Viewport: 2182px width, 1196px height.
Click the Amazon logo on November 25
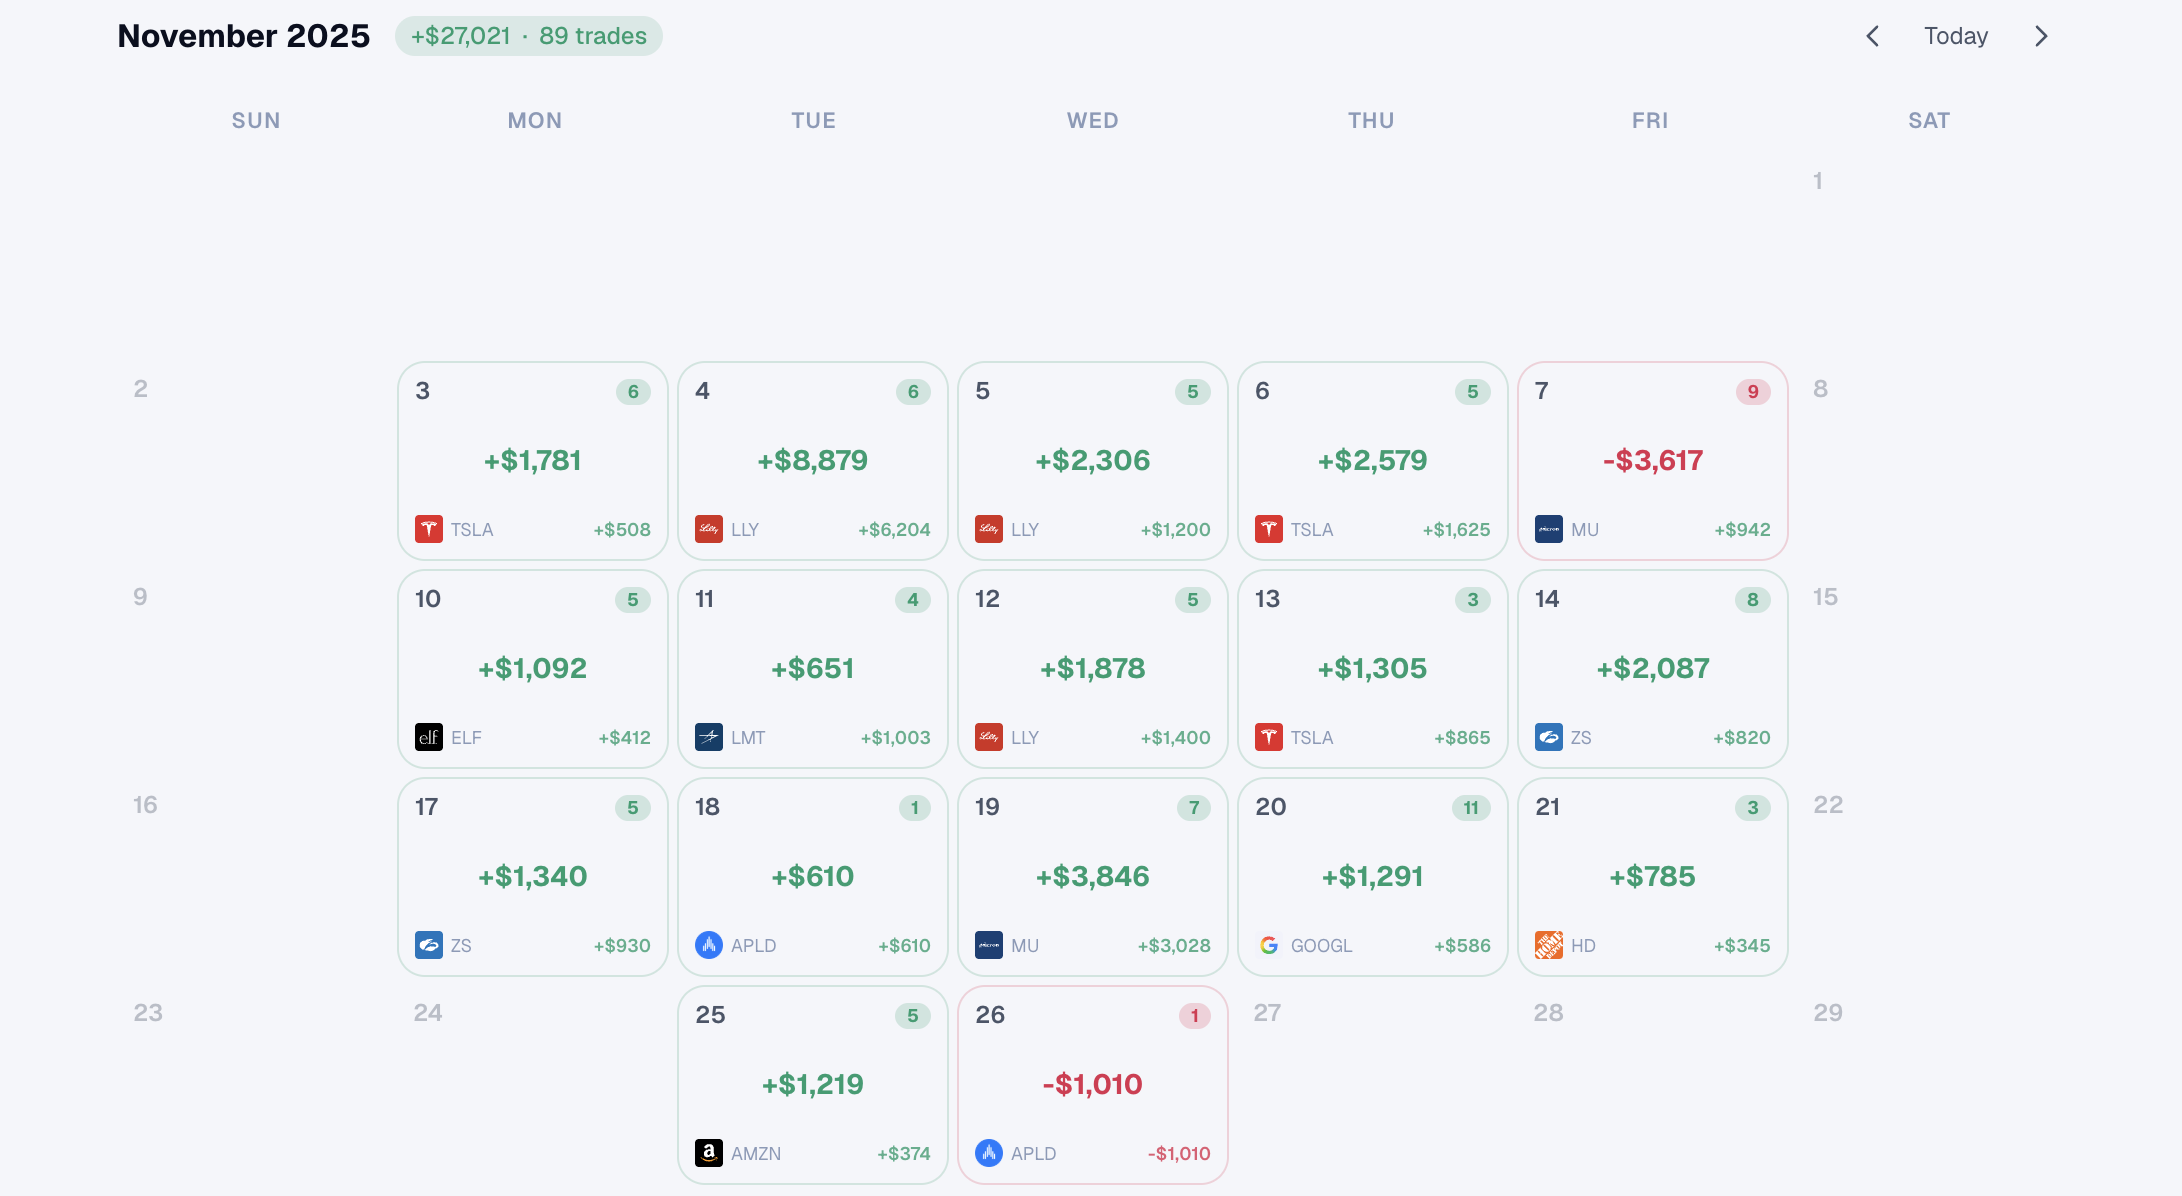click(709, 1153)
